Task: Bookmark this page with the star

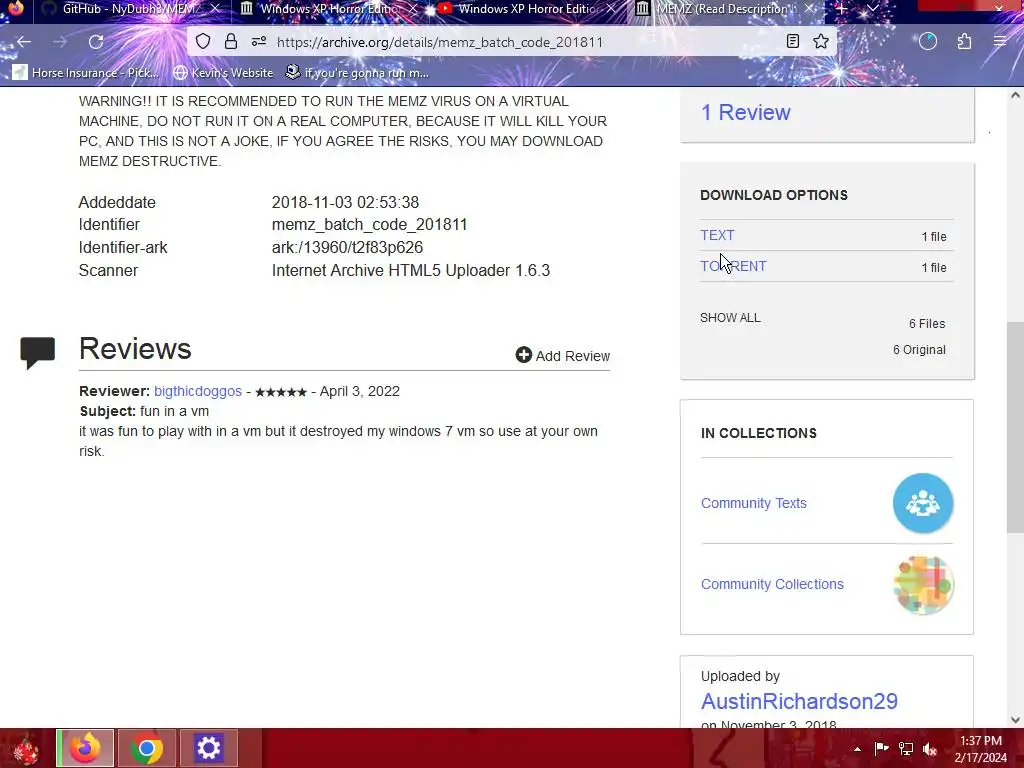Action: (x=821, y=42)
